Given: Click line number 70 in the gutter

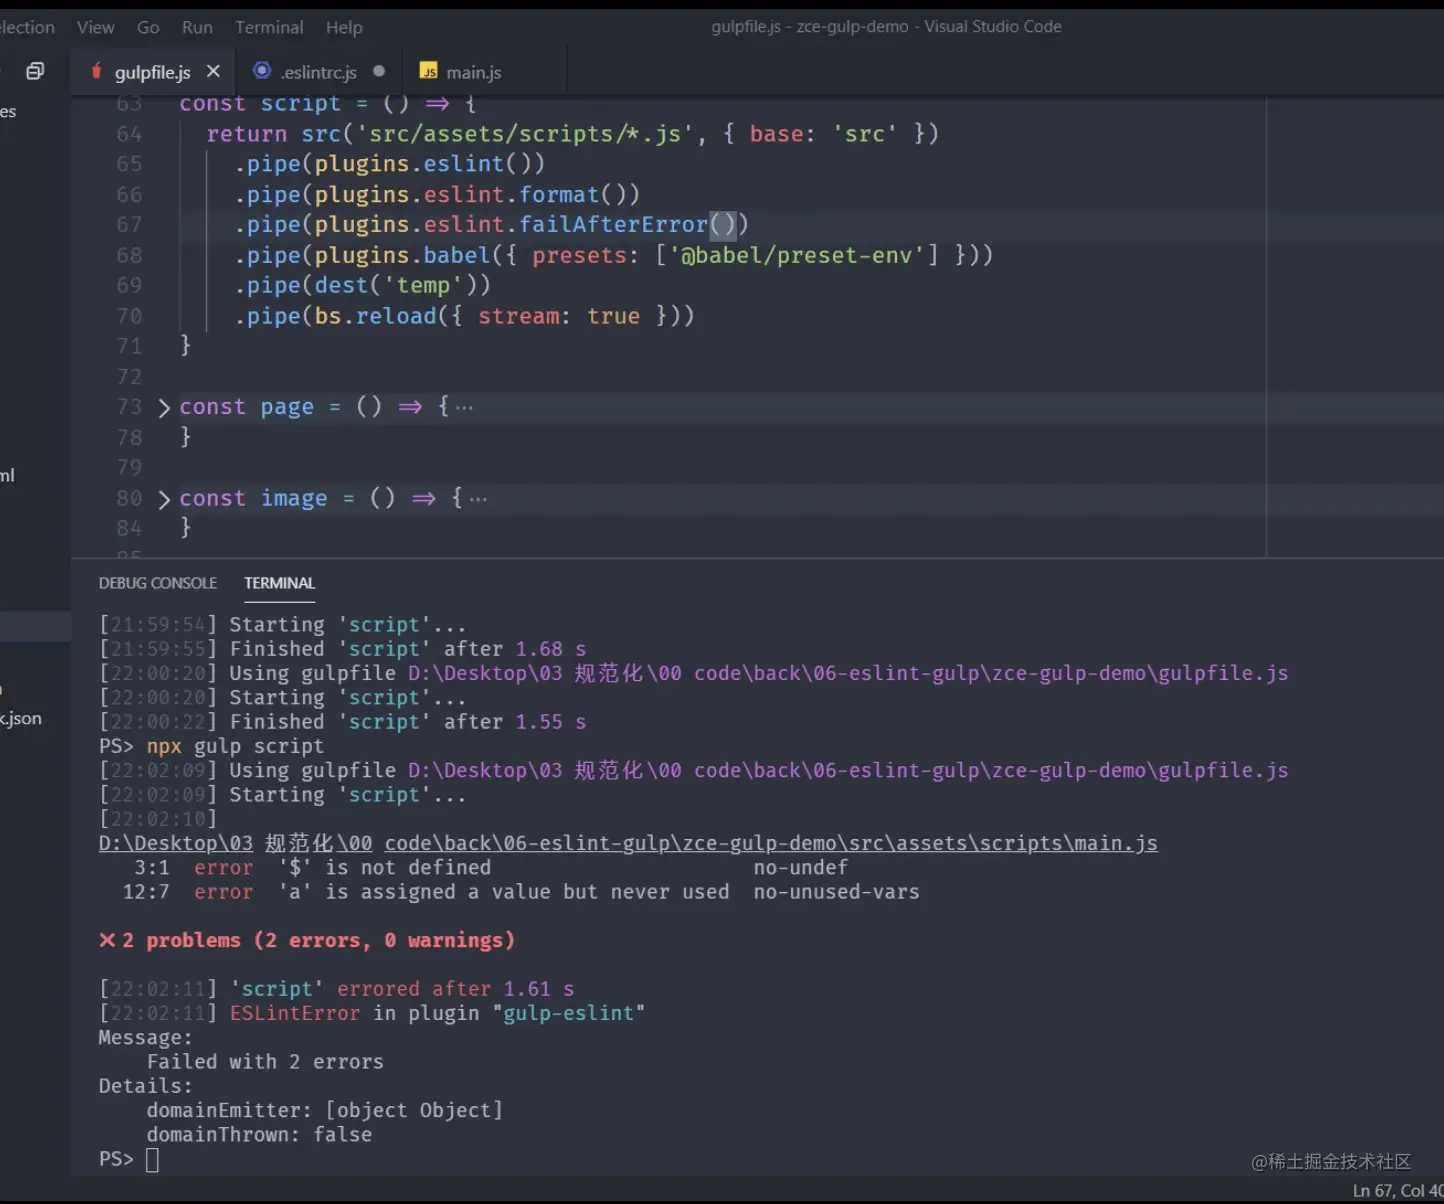Looking at the screenshot, I should [129, 316].
